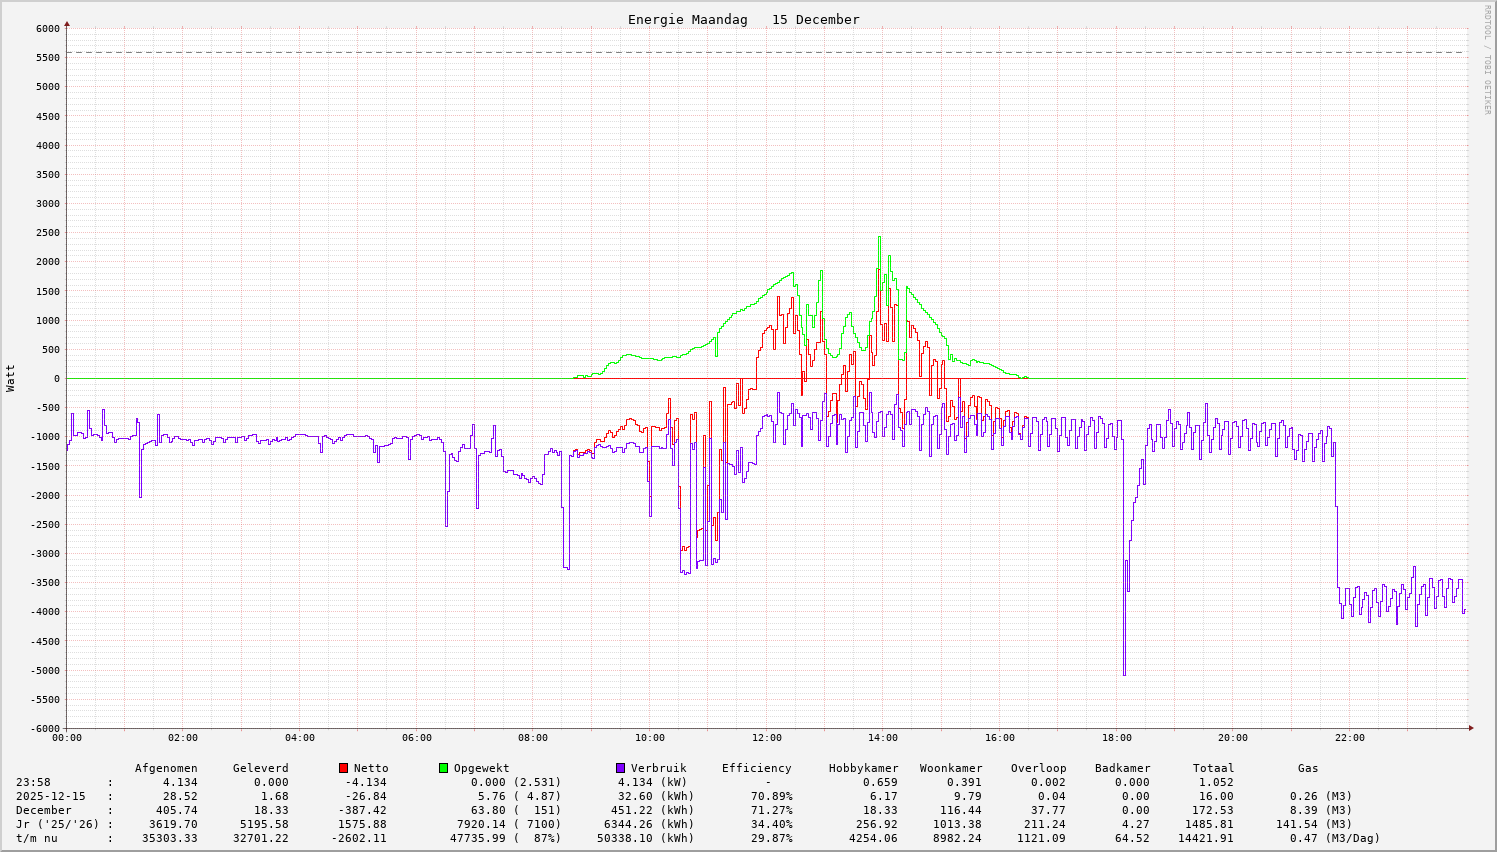Select the Woonkamer column header
Viewport: 1497px width, 852px height.
(x=951, y=768)
